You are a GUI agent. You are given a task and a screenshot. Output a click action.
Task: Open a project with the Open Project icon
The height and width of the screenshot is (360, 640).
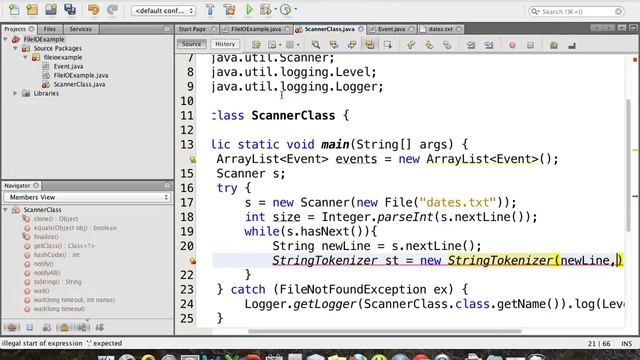[51, 9]
